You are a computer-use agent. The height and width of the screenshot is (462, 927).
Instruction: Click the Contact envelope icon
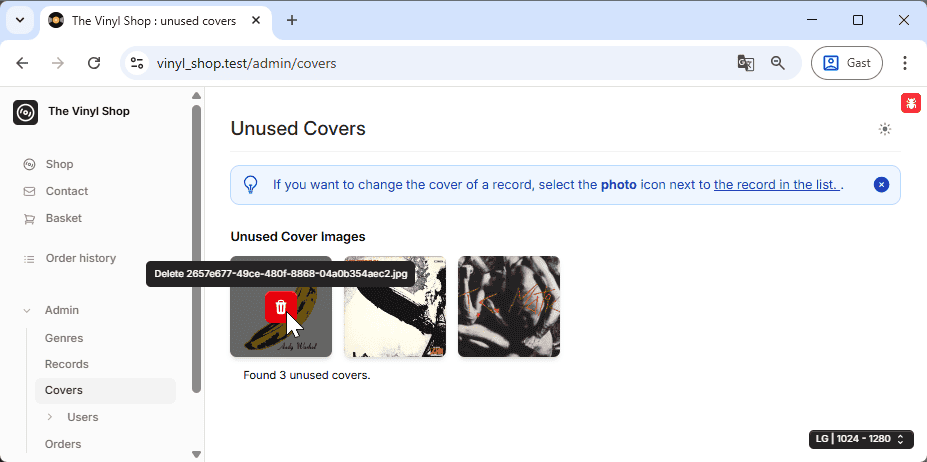pyautogui.click(x=29, y=192)
